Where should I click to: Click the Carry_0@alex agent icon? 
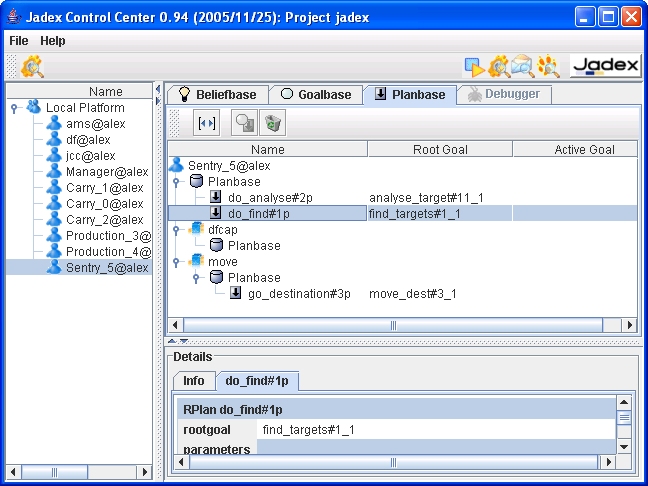pos(54,203)
